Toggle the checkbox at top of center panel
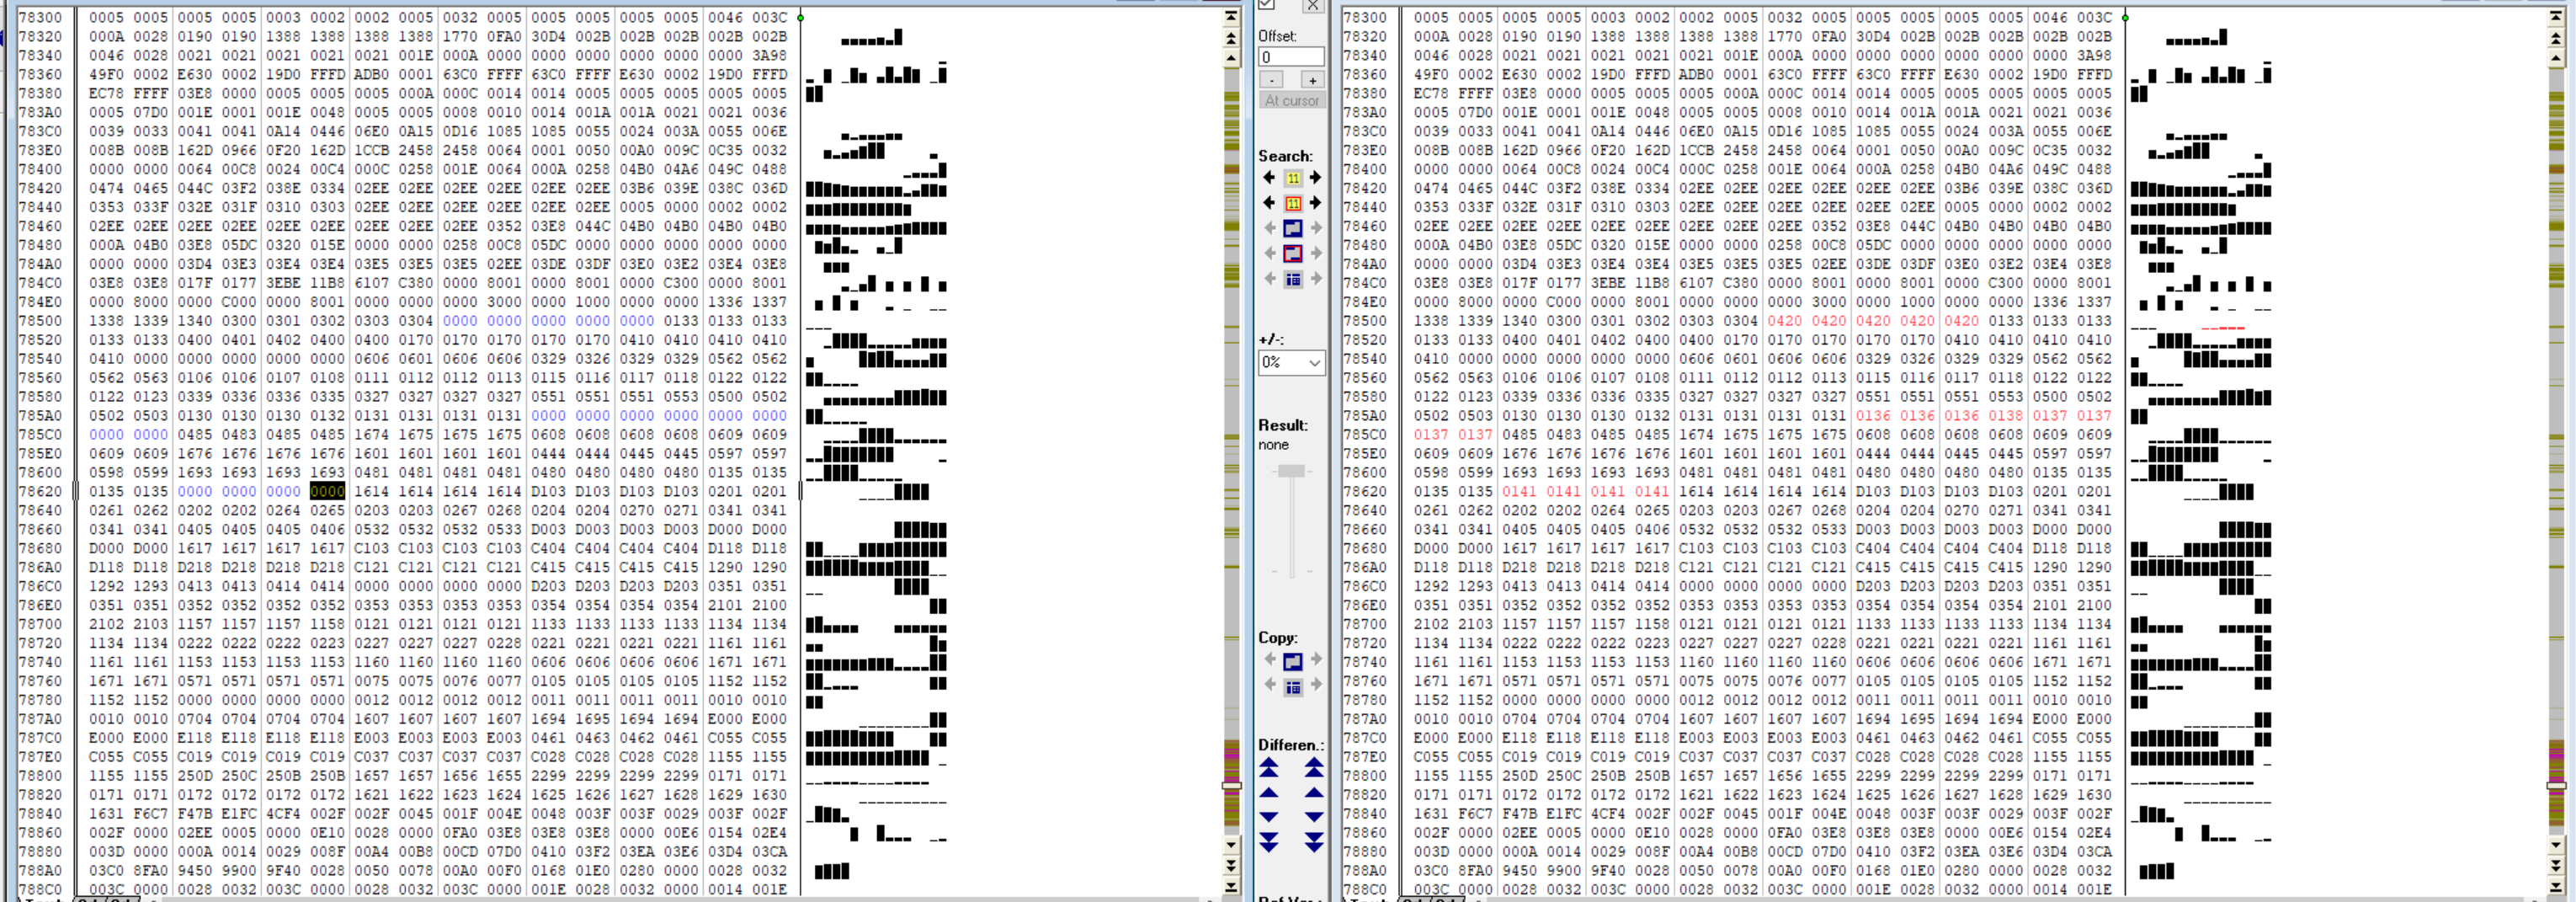Screen dimensions: 2576x902 (1266, 5)
